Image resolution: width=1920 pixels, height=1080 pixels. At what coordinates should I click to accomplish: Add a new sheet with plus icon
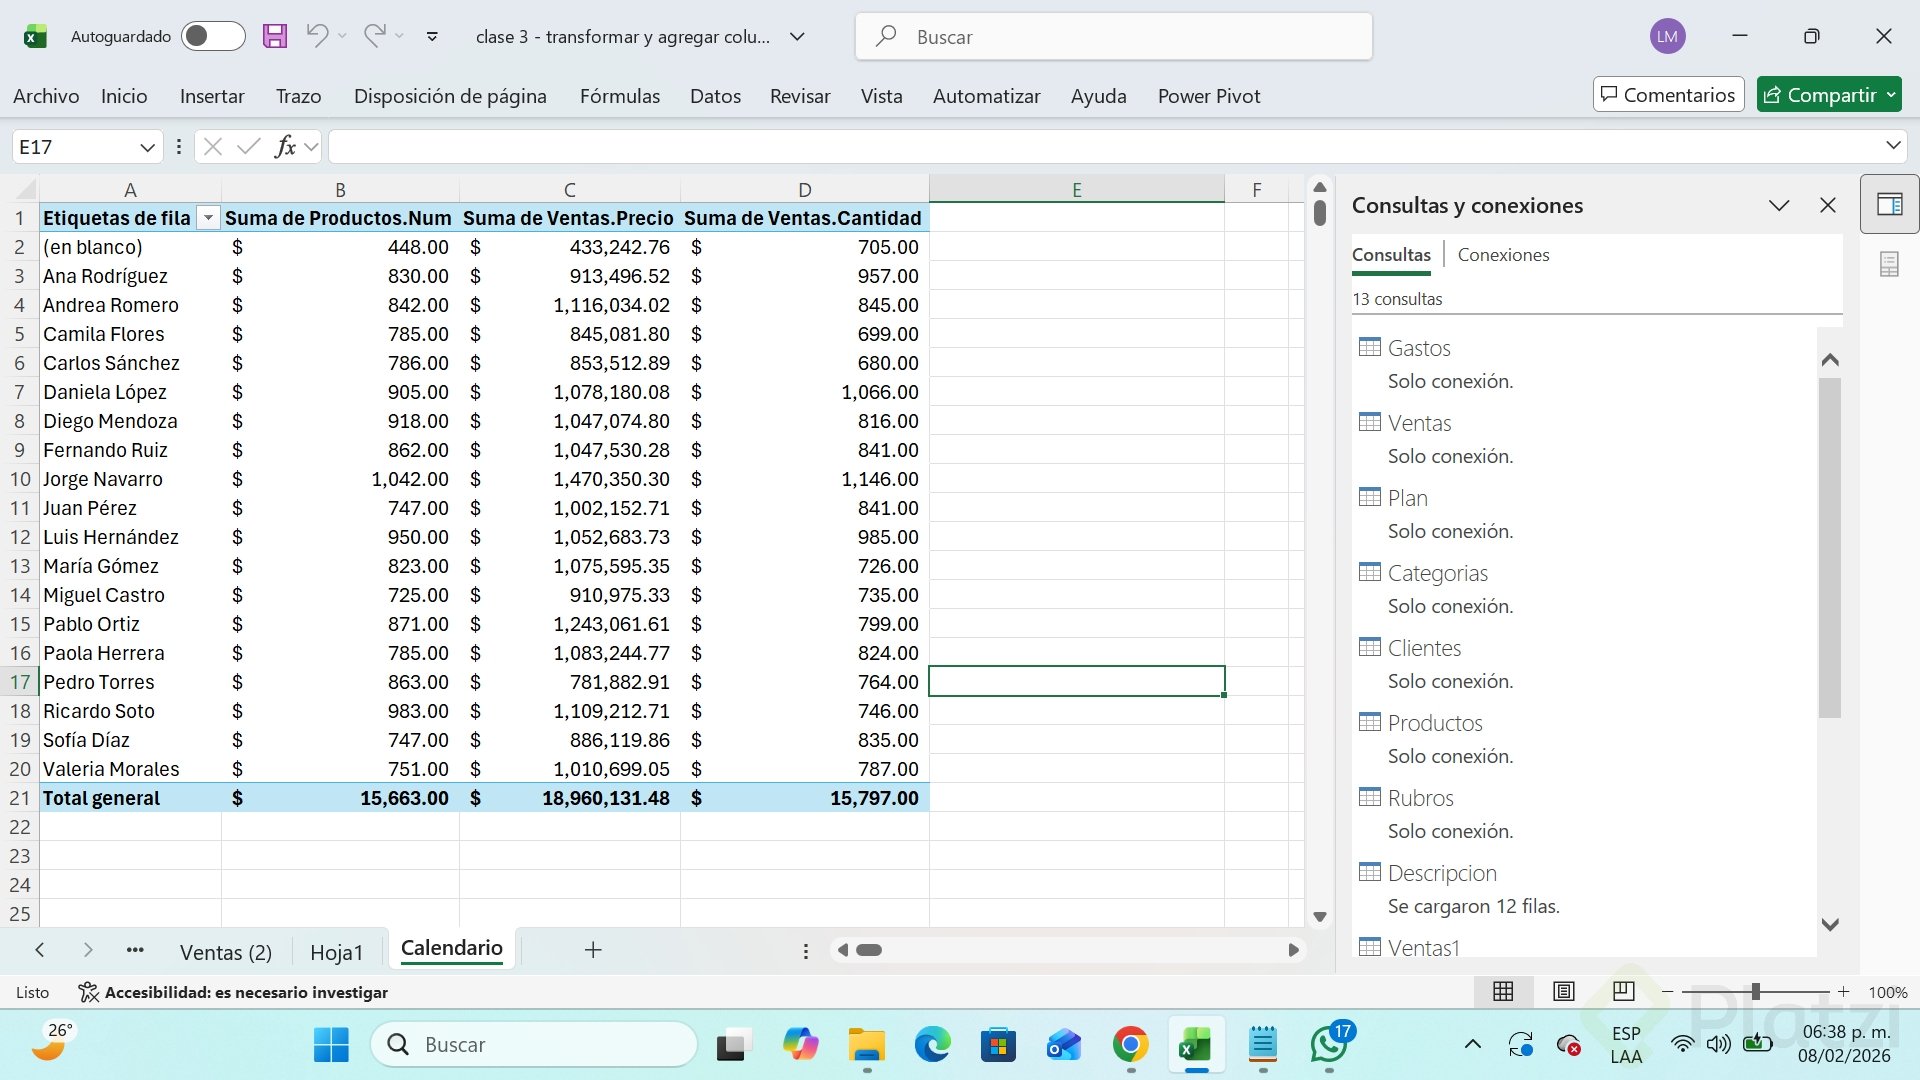click(x=593, y=950)
